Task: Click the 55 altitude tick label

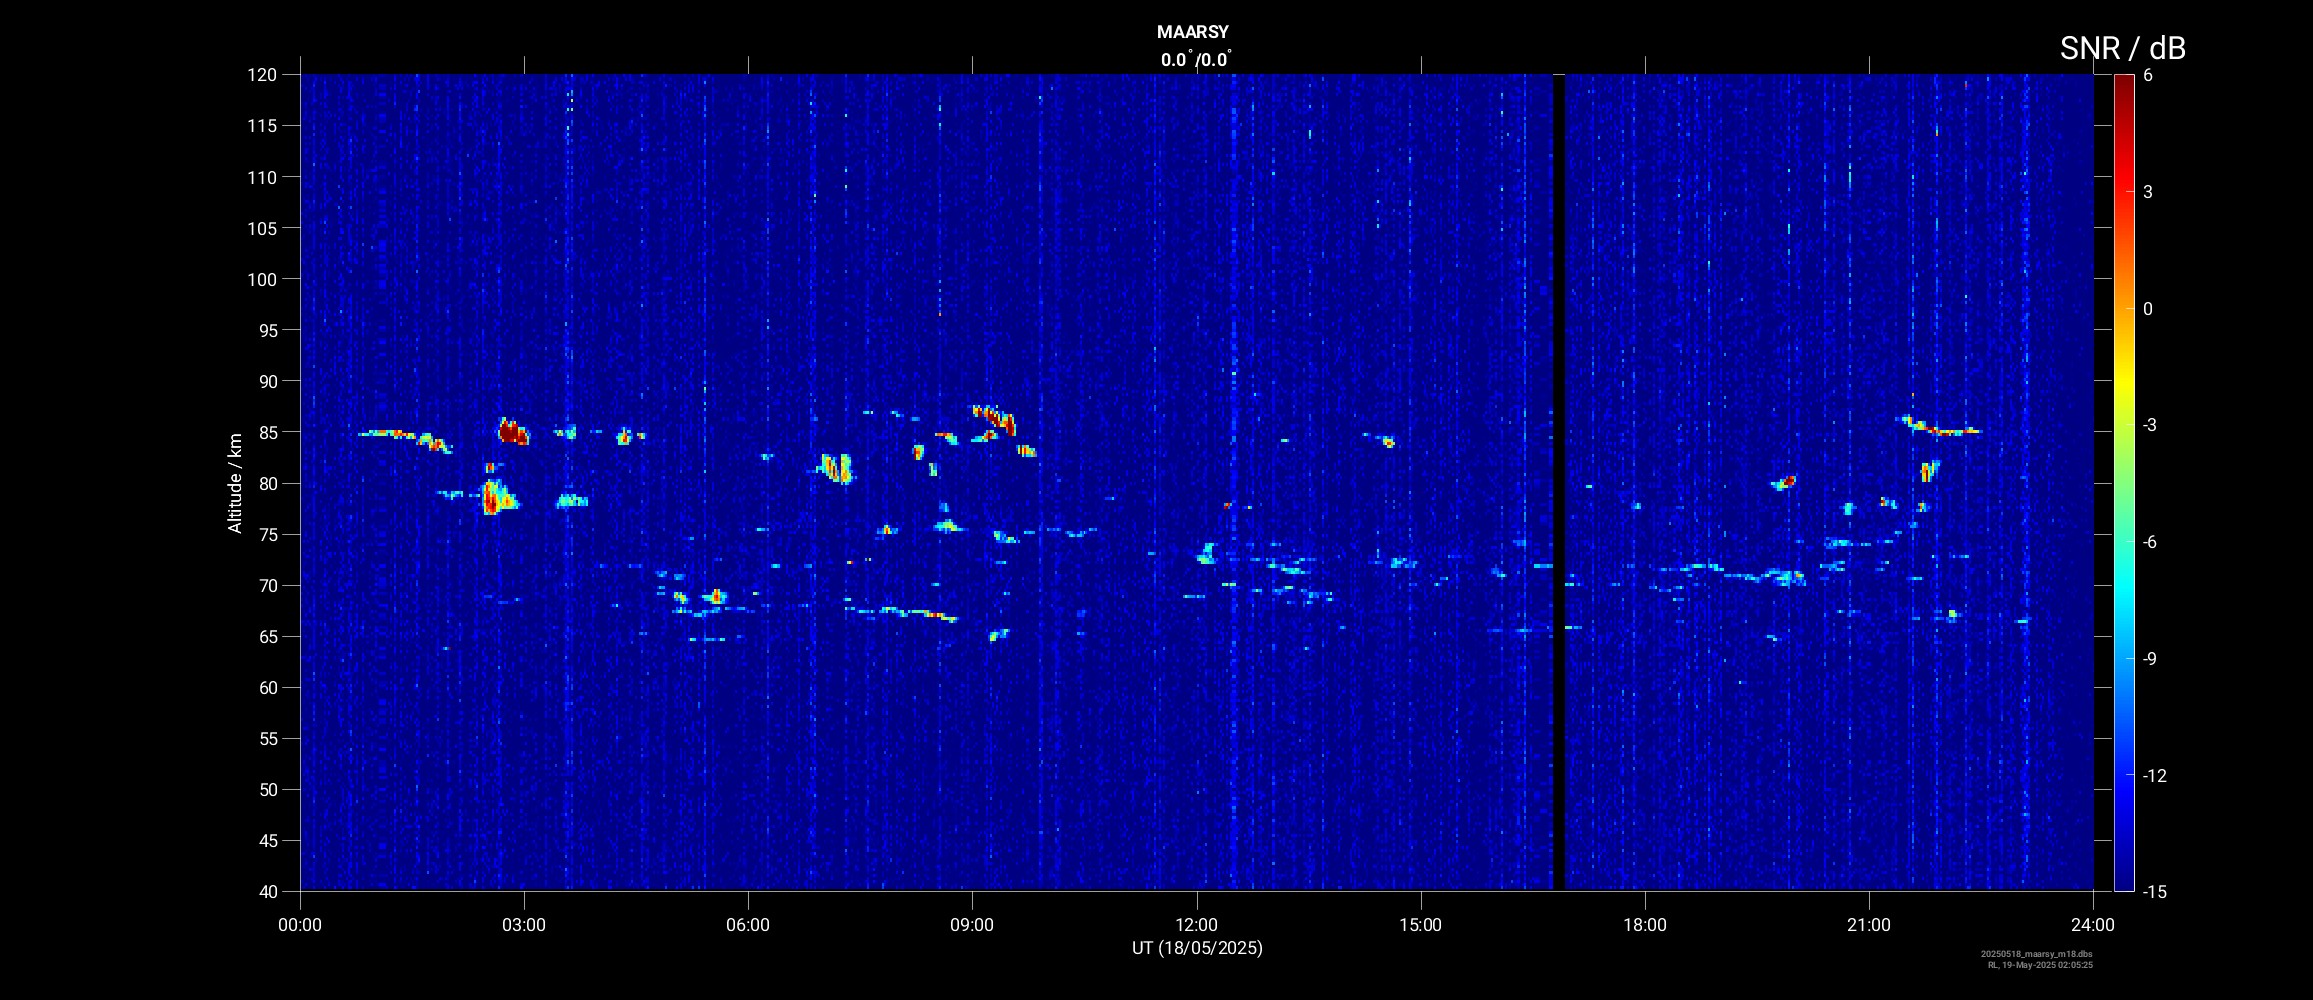Action: click(266, 738)
